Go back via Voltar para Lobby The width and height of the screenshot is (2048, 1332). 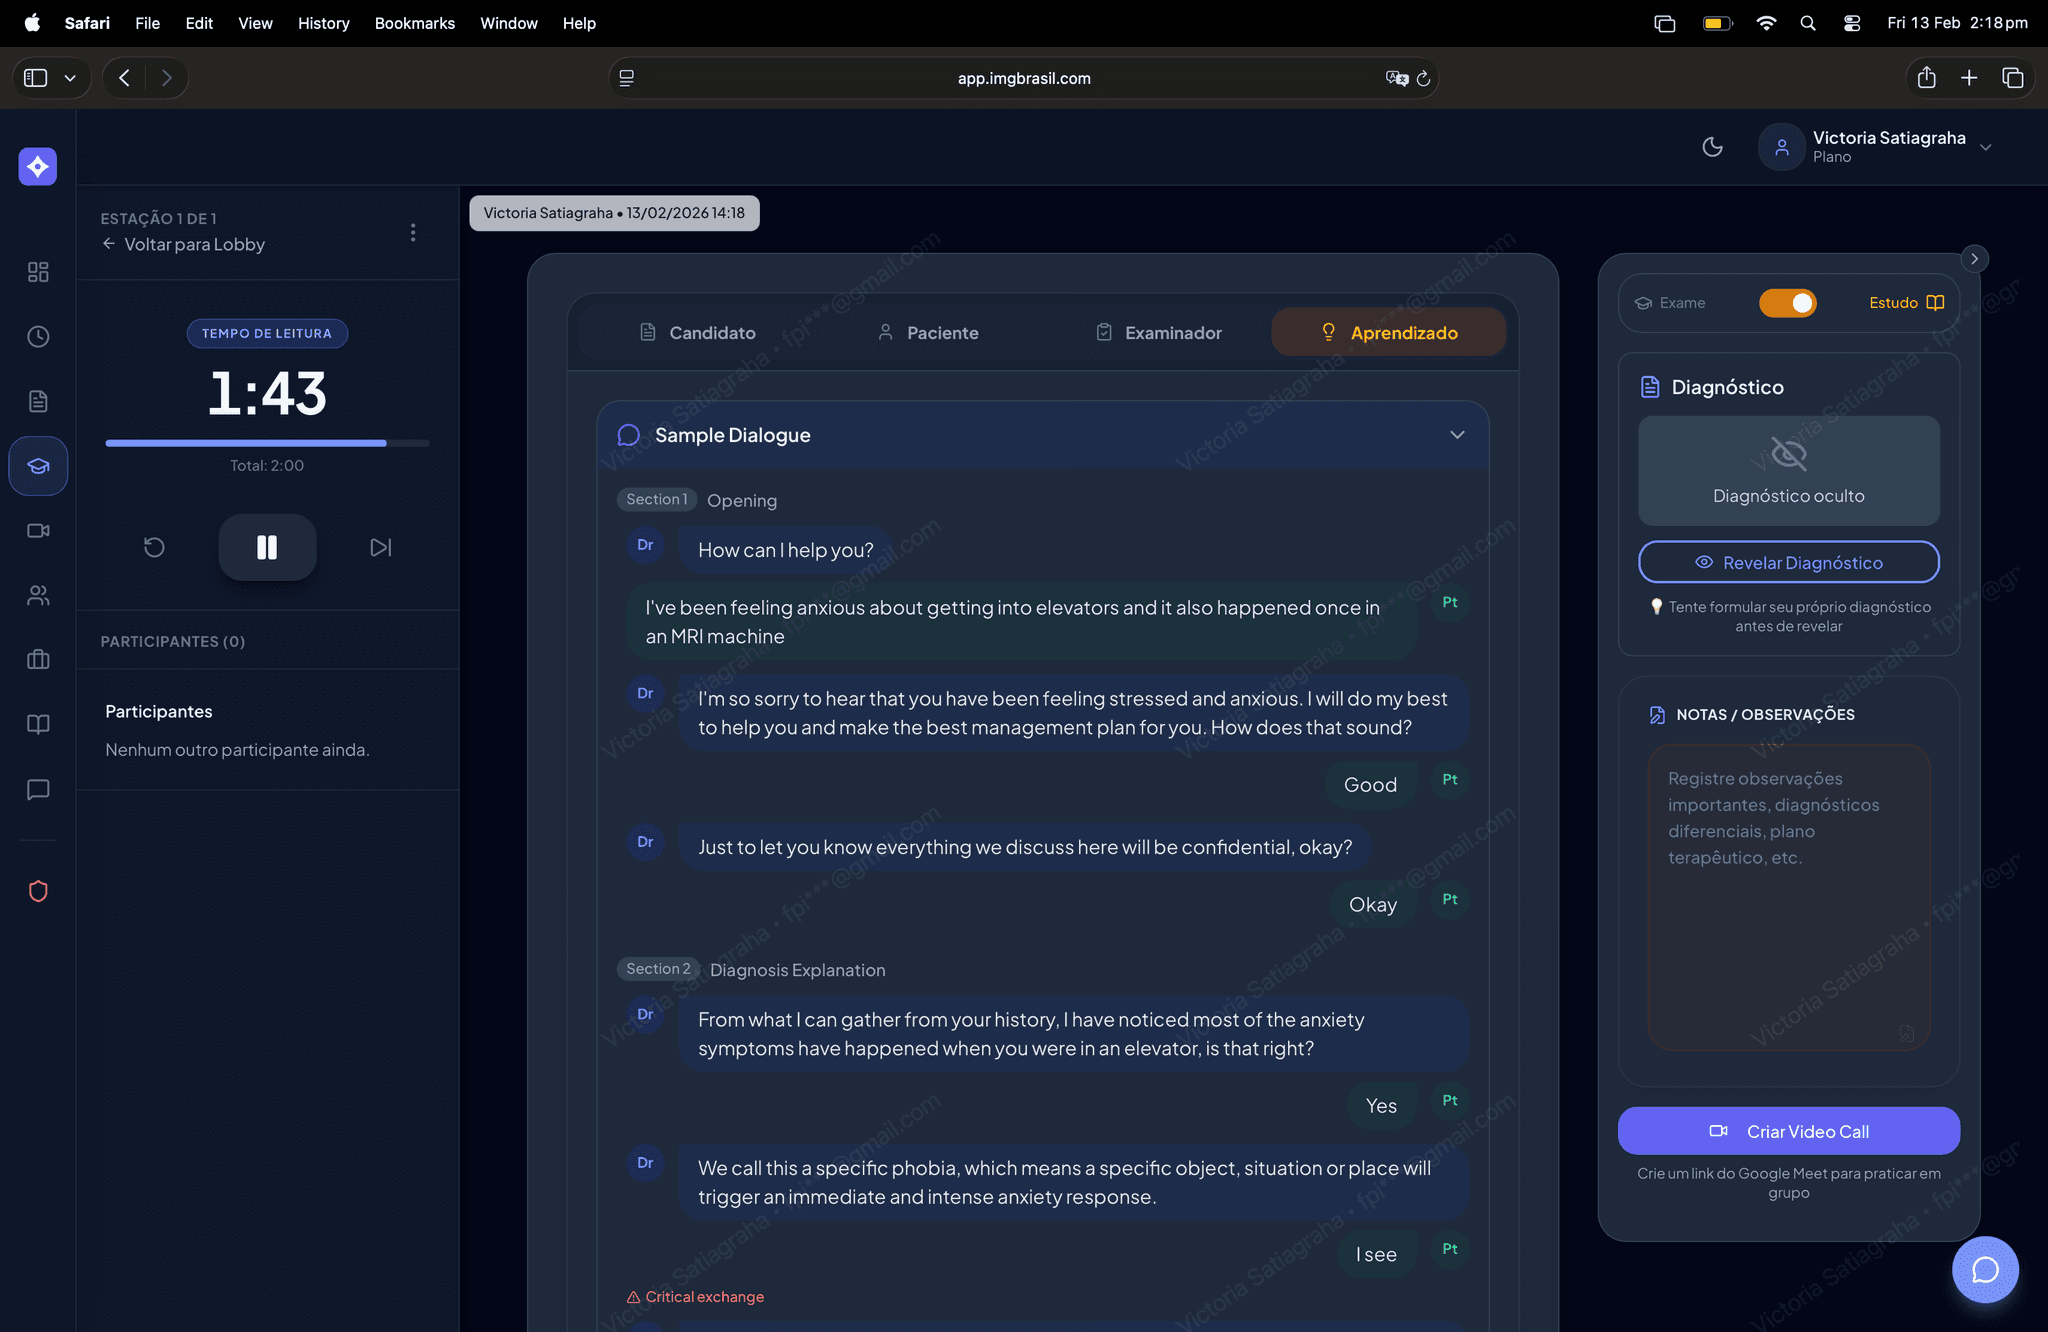(184, 245)
